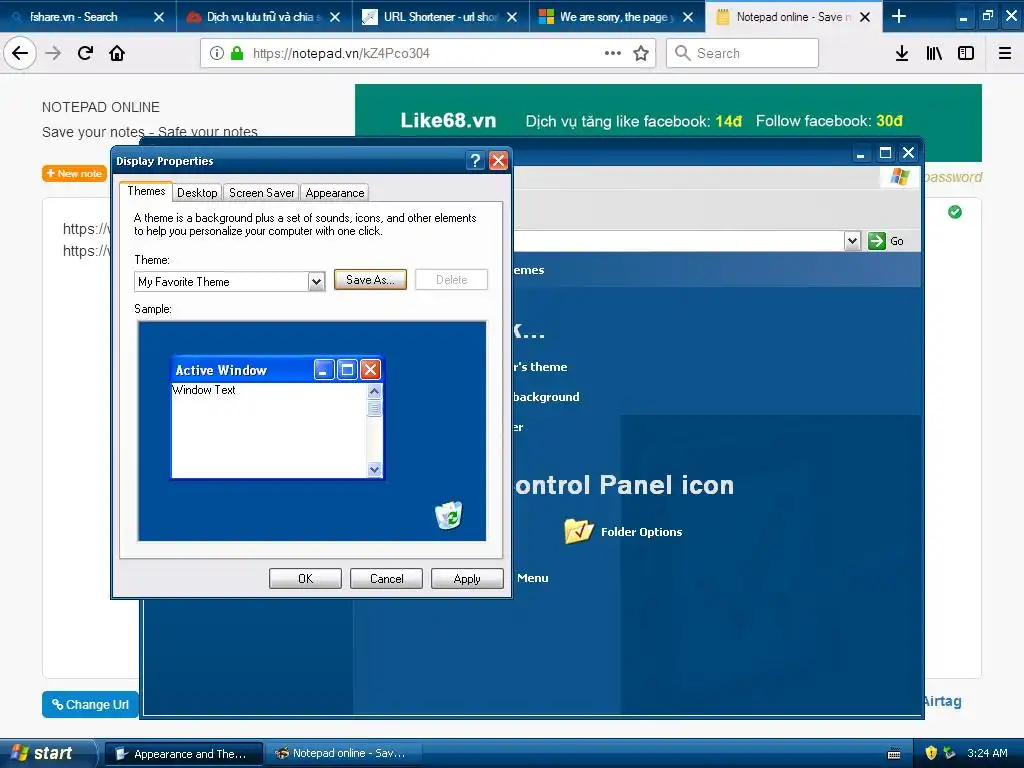
Task: Click the security shield icon in system tray
Action: click(931, 753)
